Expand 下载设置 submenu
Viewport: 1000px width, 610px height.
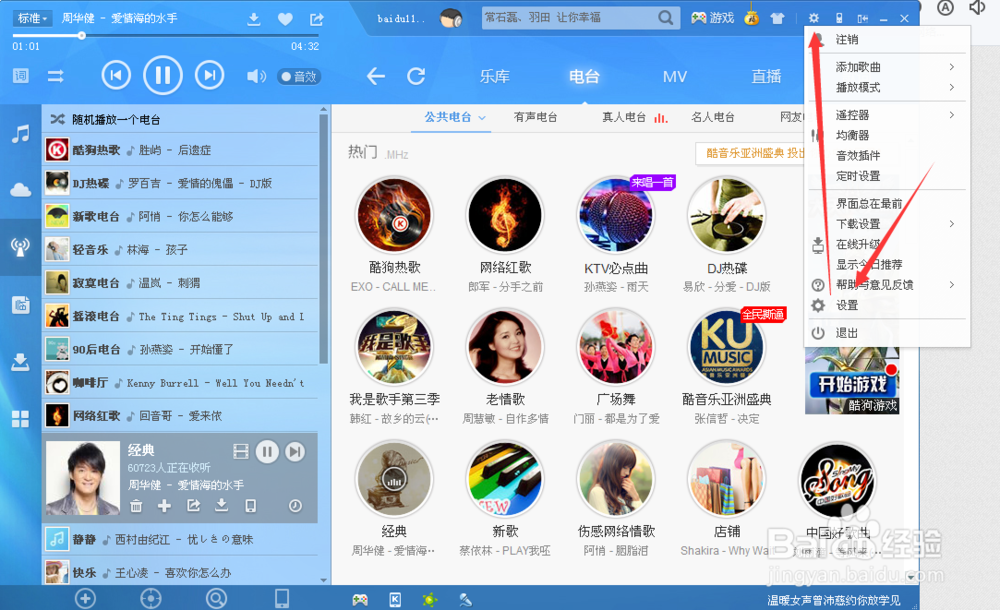[952, 224]
